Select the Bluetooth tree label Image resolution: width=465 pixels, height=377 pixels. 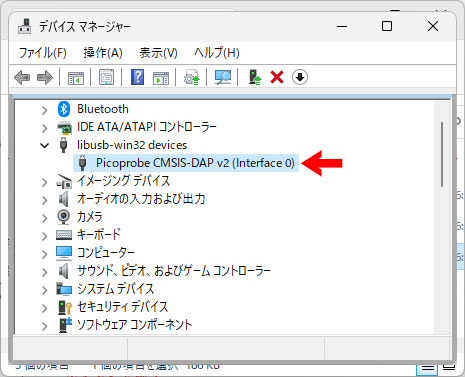point(103,109)
